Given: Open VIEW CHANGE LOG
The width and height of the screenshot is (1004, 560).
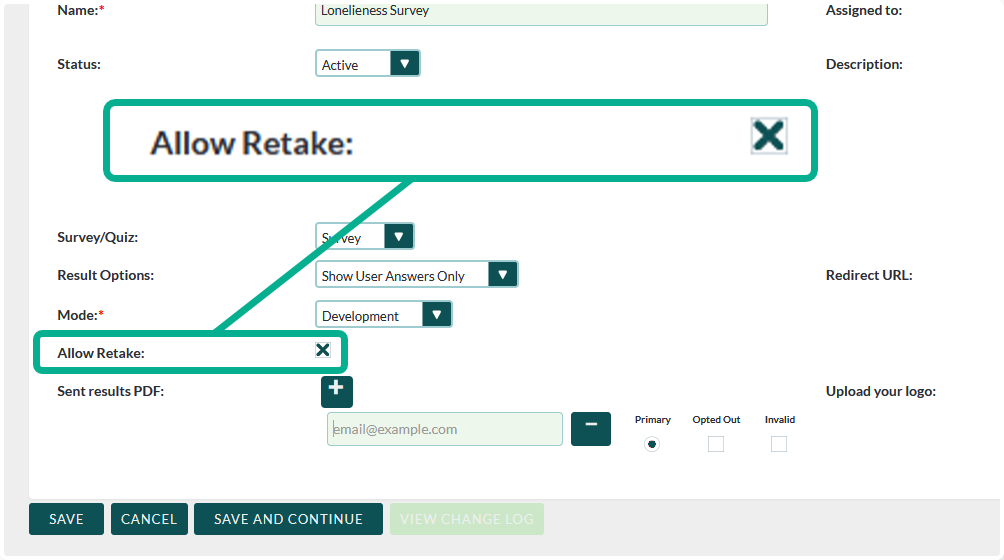Looking at the screenshot, I should coord(467,519).
